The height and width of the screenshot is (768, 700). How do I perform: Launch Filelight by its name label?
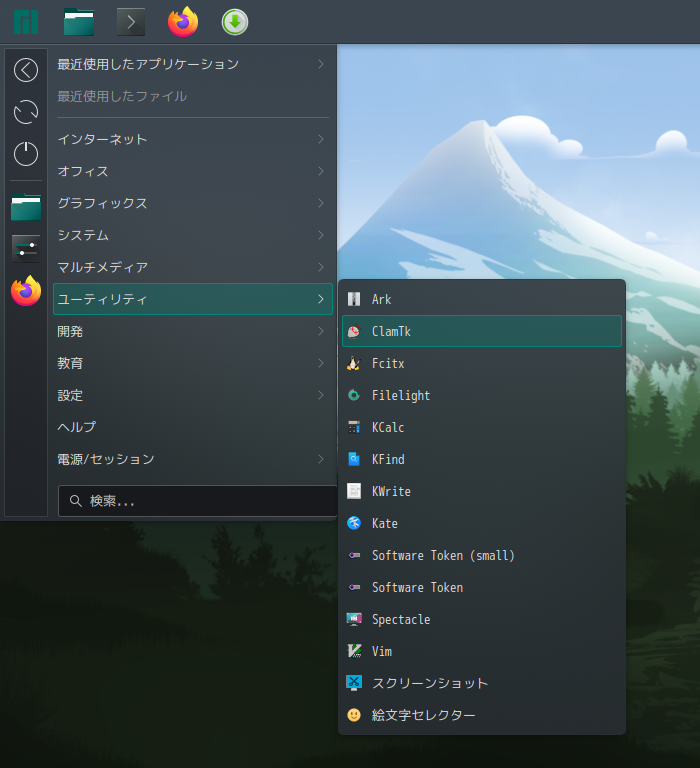point(401,395)
